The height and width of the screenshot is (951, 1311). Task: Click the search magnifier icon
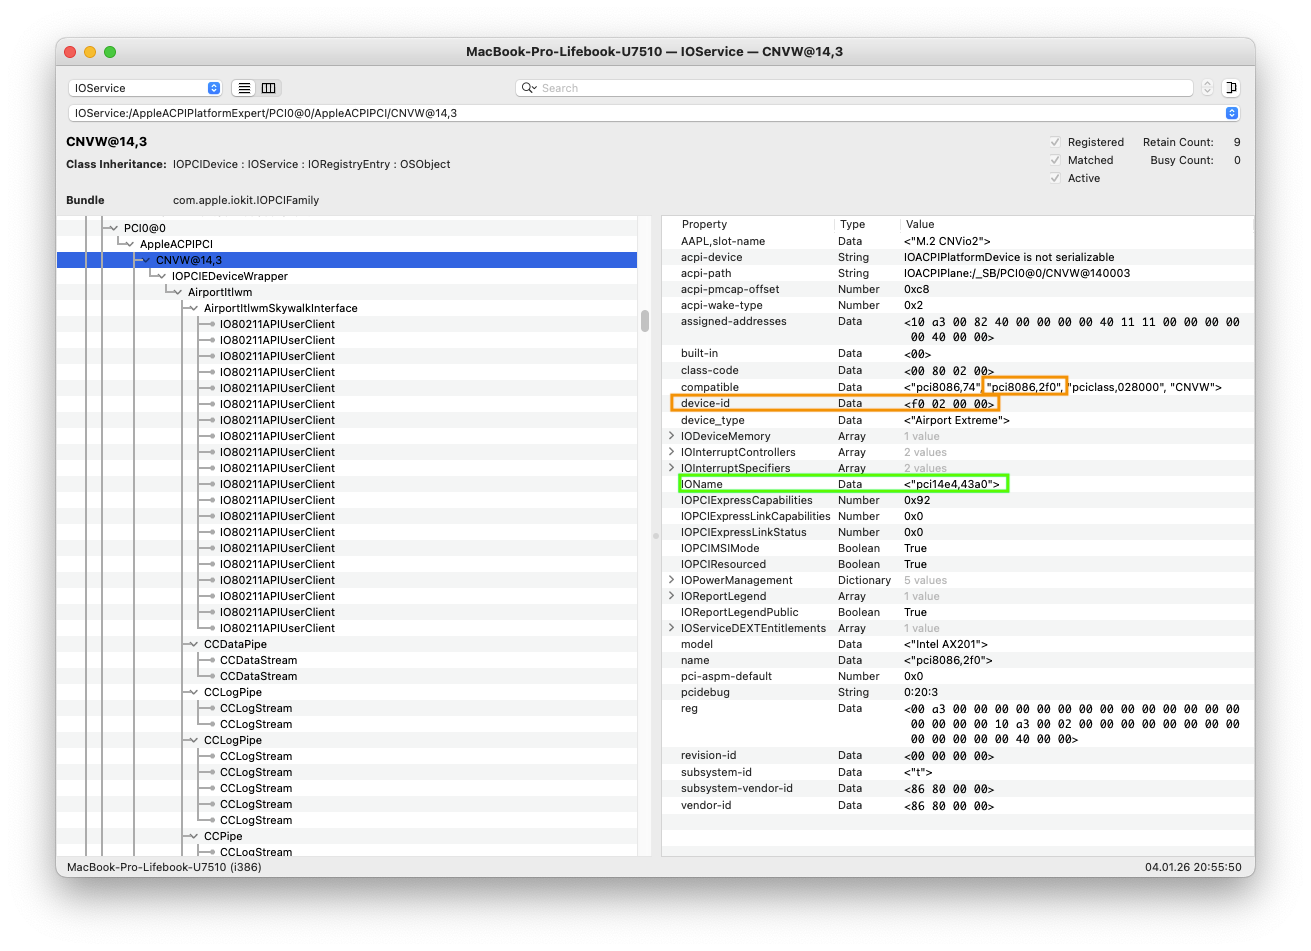point(529,88)
